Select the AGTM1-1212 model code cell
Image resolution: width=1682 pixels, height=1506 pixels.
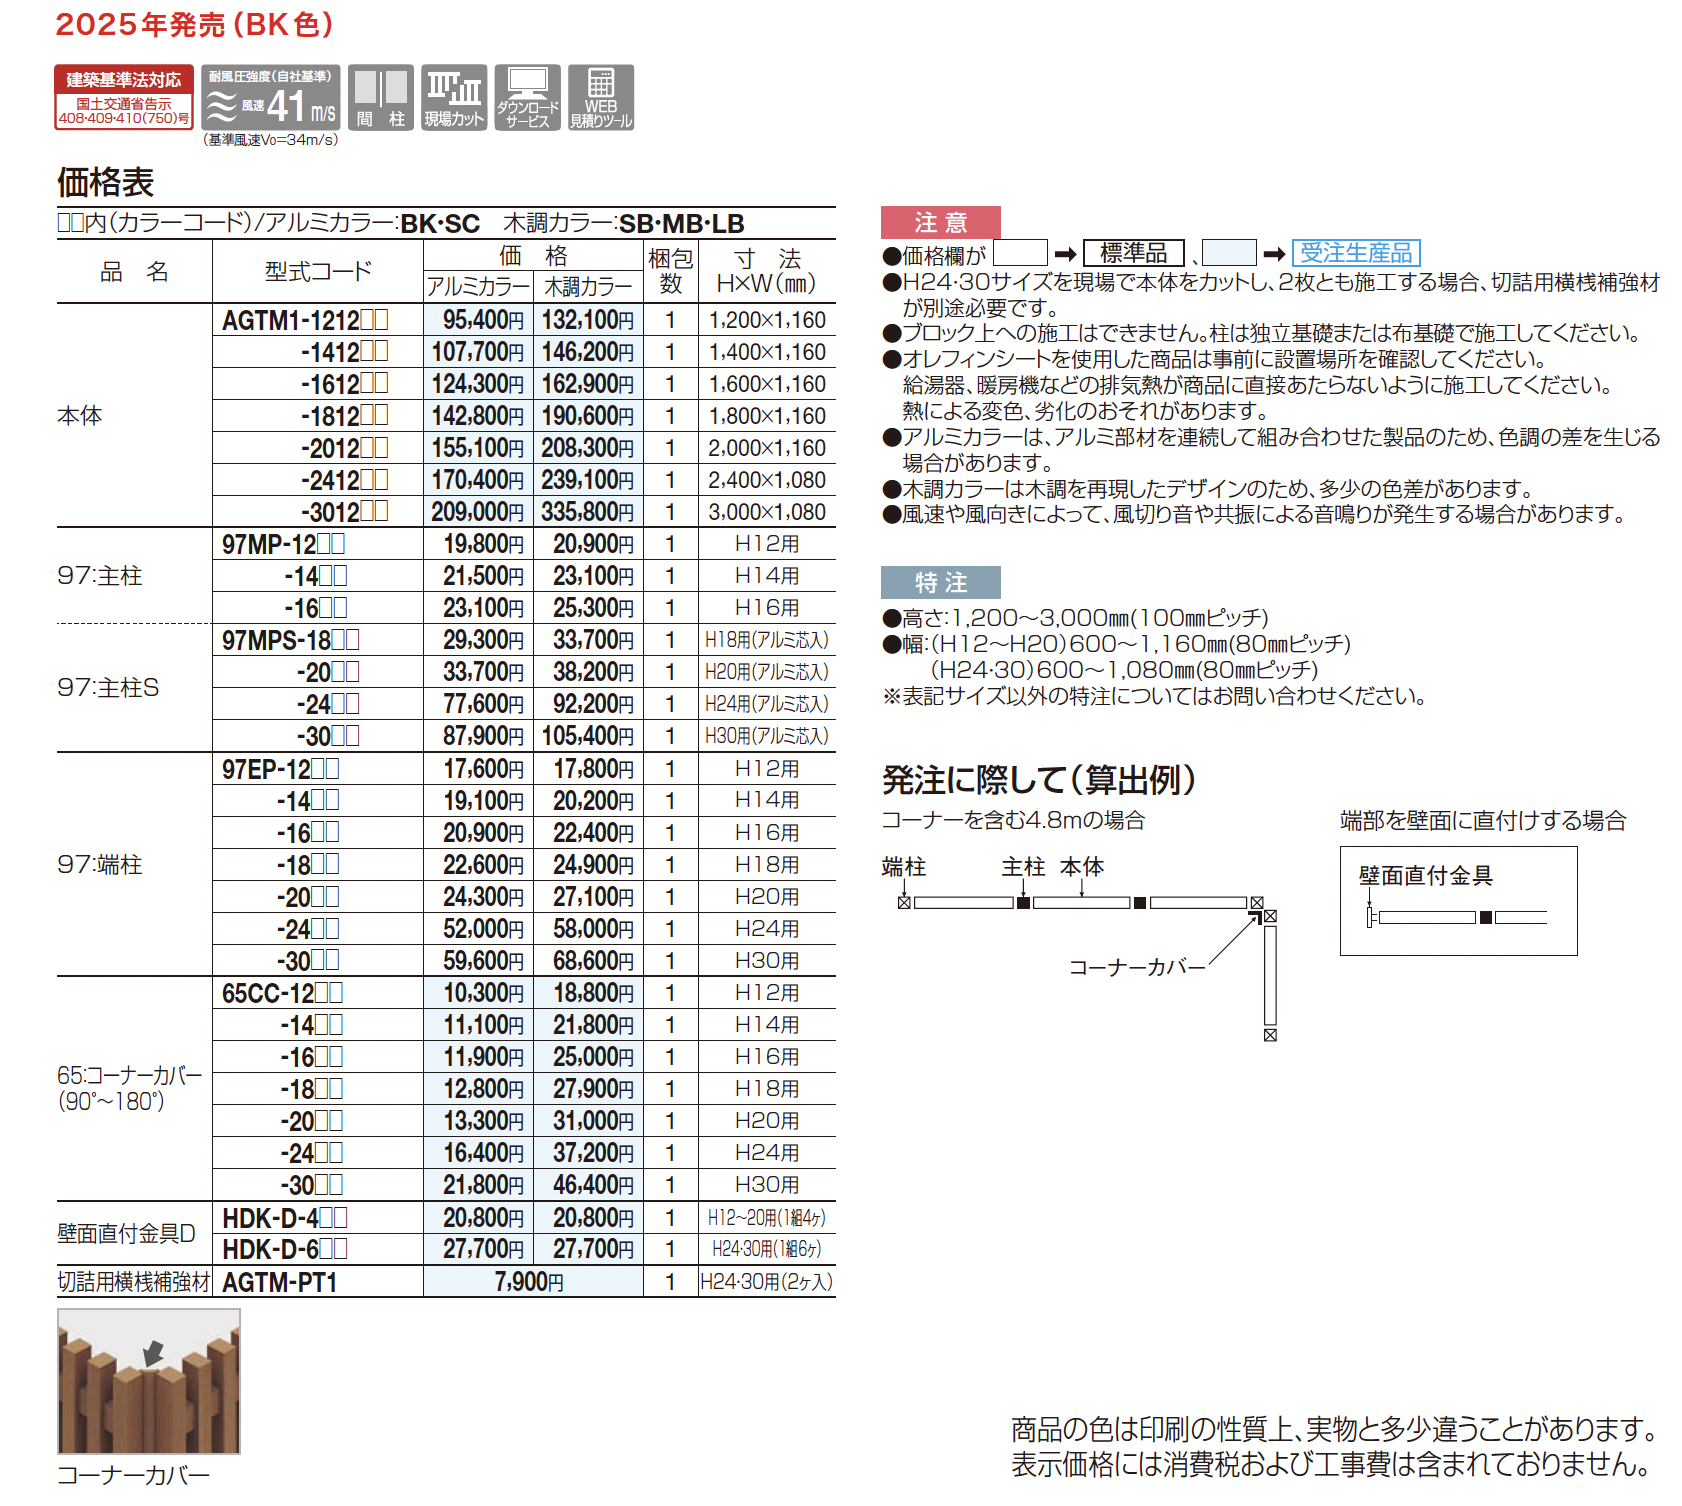(x=305, y=320)
